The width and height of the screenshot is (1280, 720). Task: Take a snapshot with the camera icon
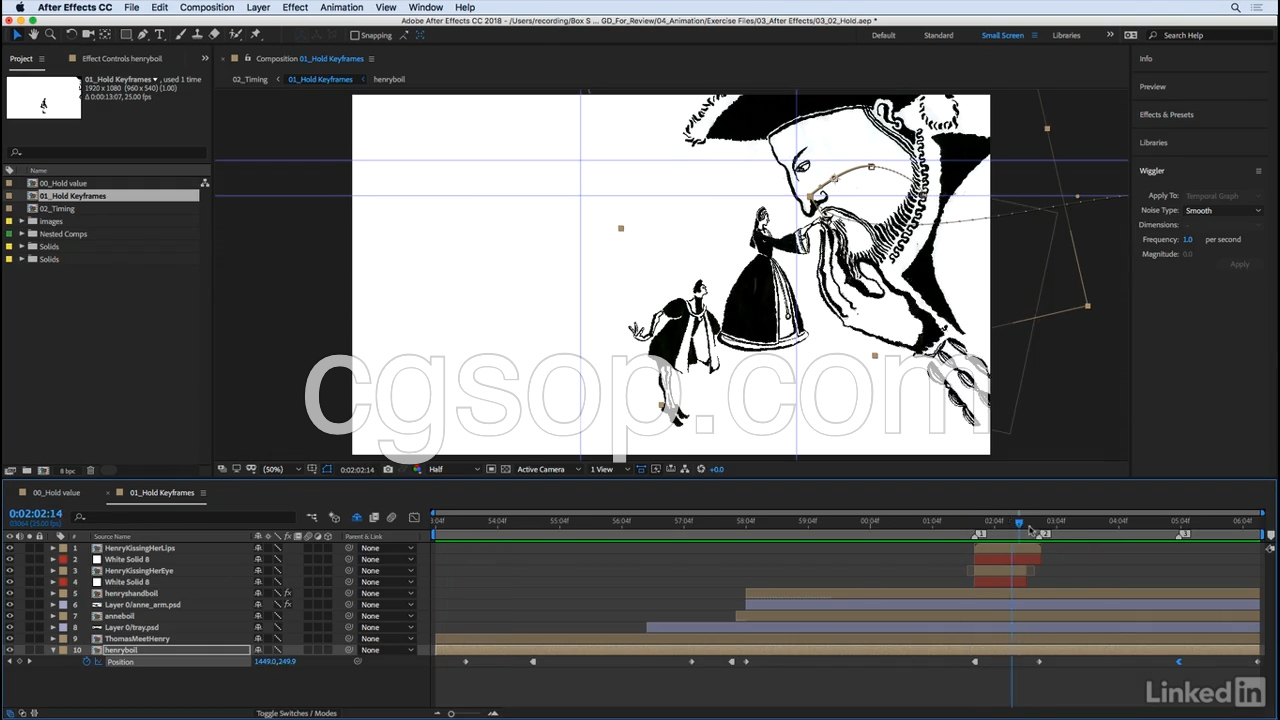point(388,469)
